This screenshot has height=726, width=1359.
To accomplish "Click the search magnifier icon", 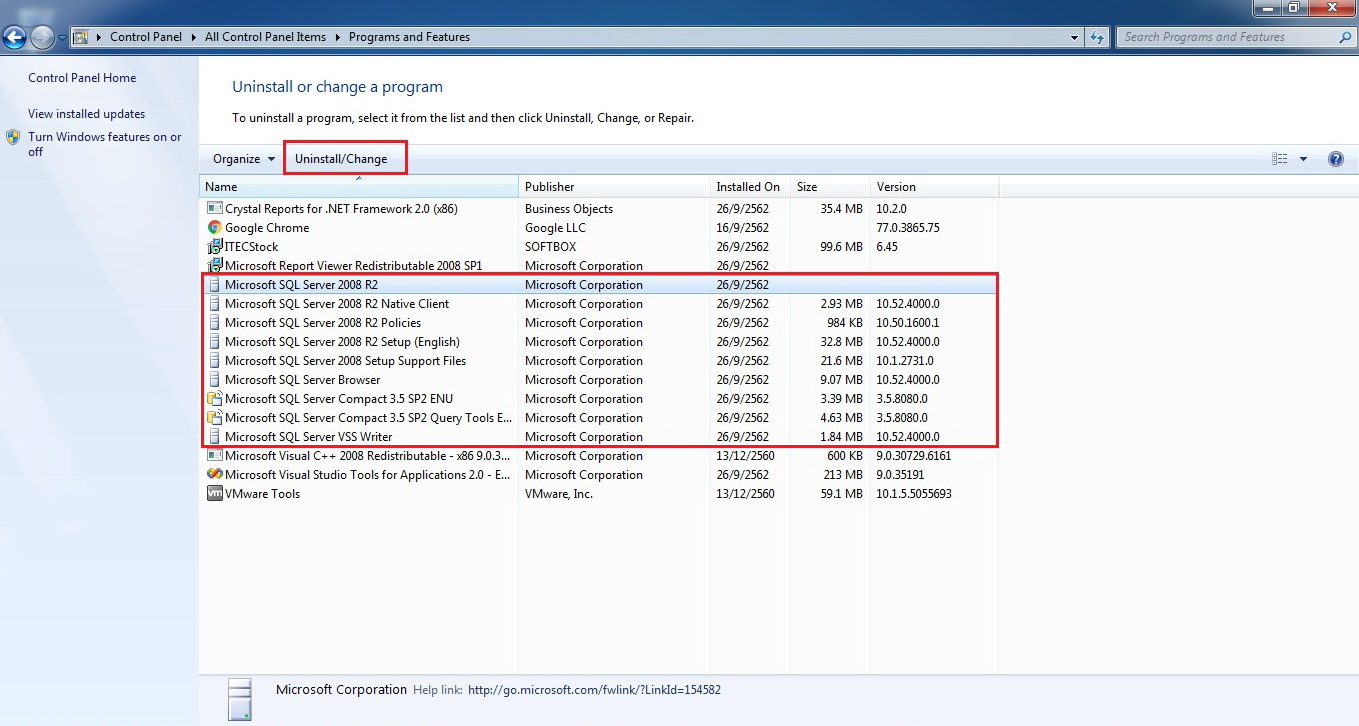I will point(1345,37).
